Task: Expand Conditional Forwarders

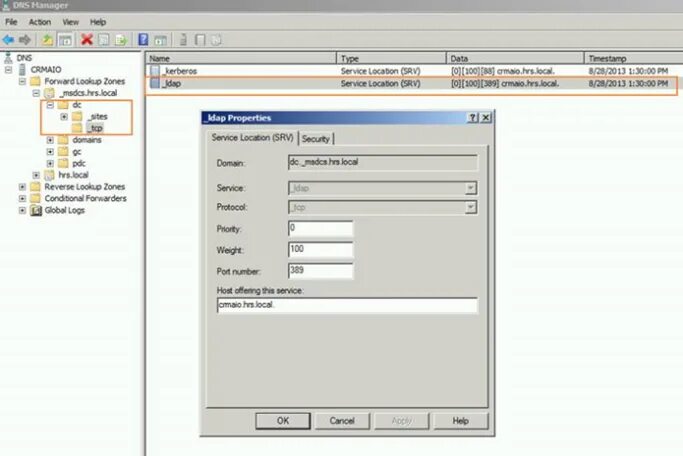Action: 22,199
